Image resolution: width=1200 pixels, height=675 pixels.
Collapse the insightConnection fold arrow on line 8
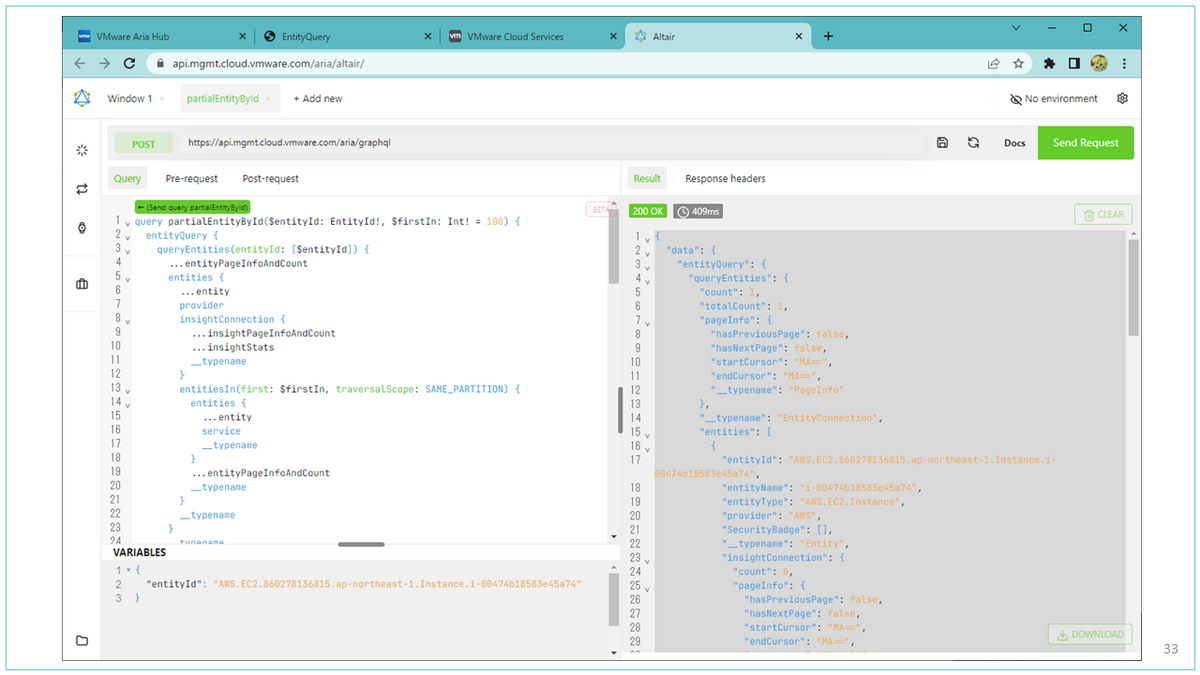[x=127, y=320]
